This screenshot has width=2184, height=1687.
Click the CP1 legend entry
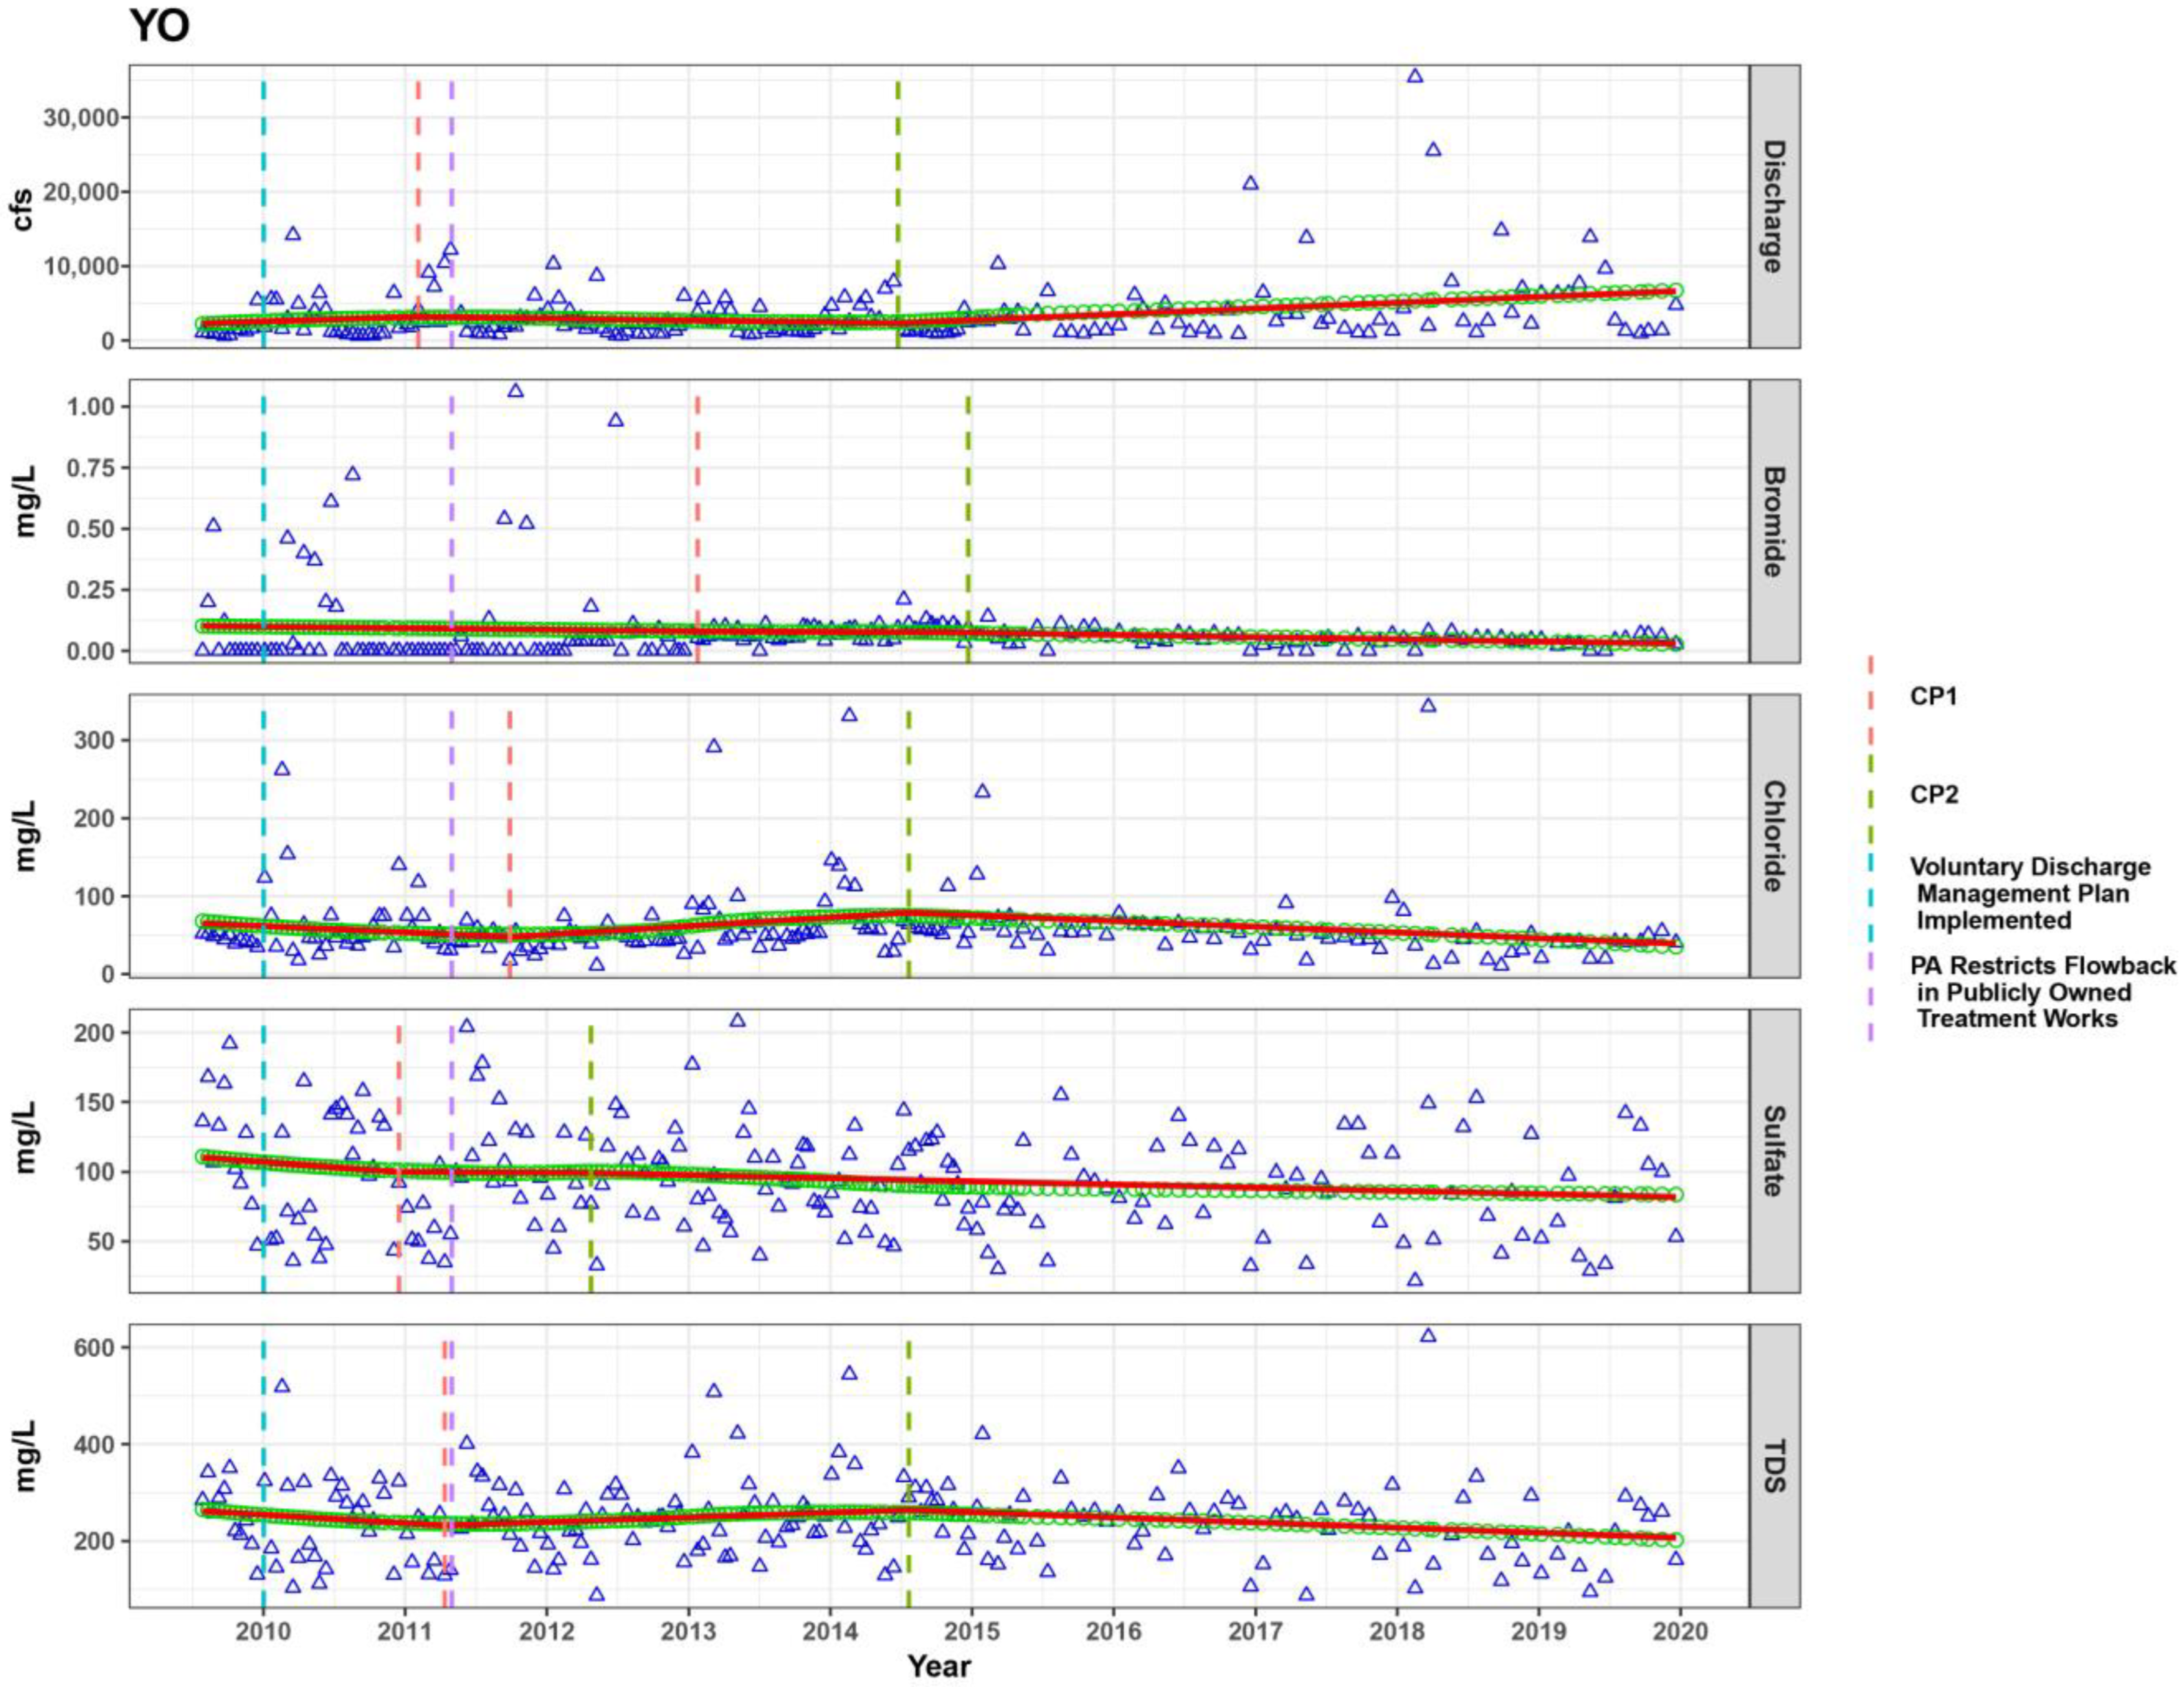[x=1933, y=696]
